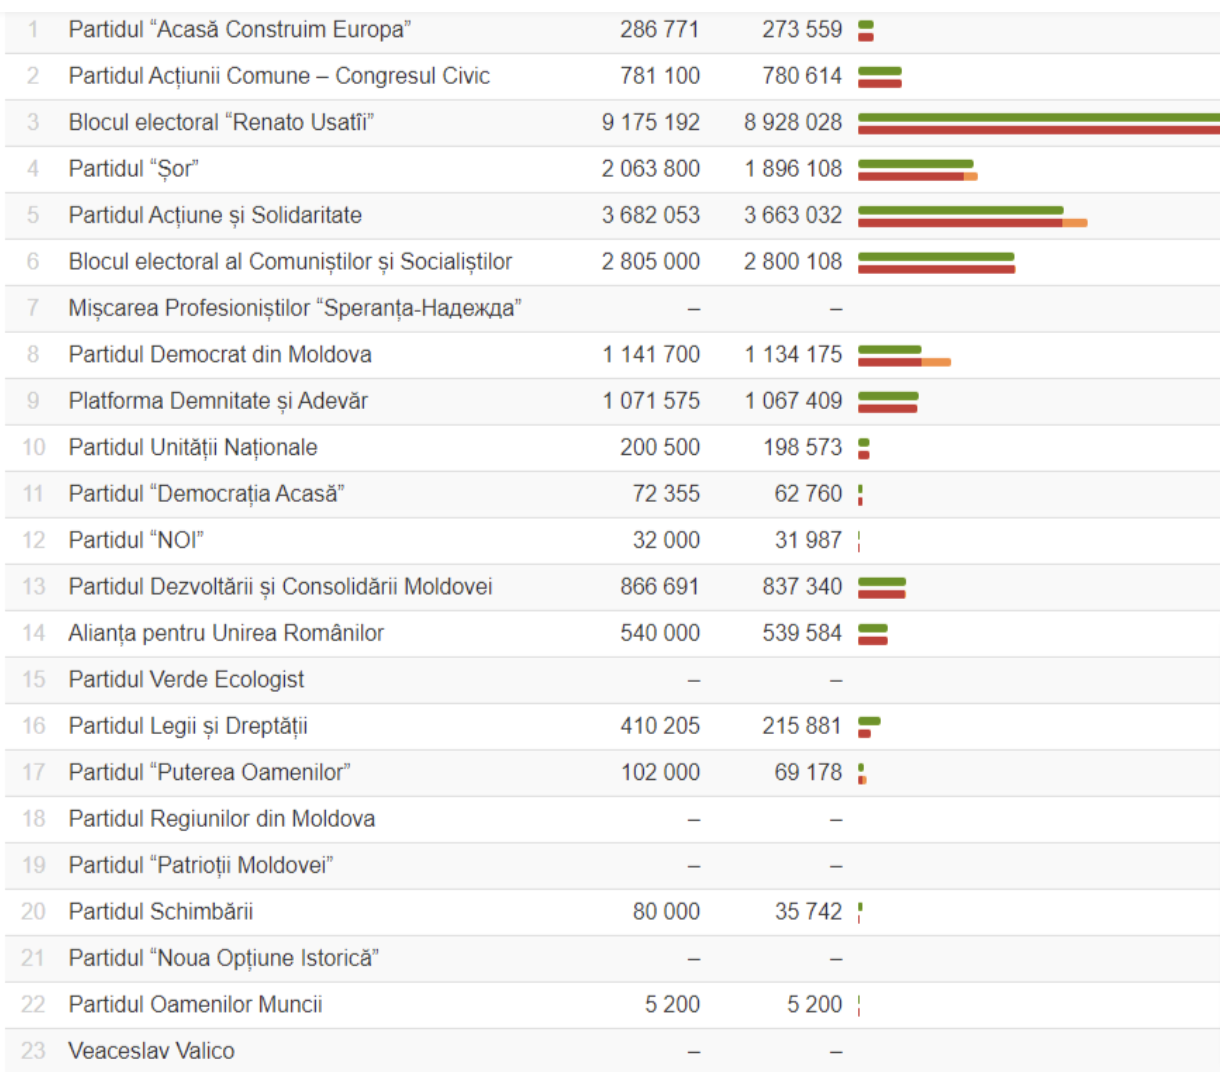The height and width of the screenshot is (1072, 1226).
Task: Select the Partidul "Șor" party name
Action: (x=133, y=169)
